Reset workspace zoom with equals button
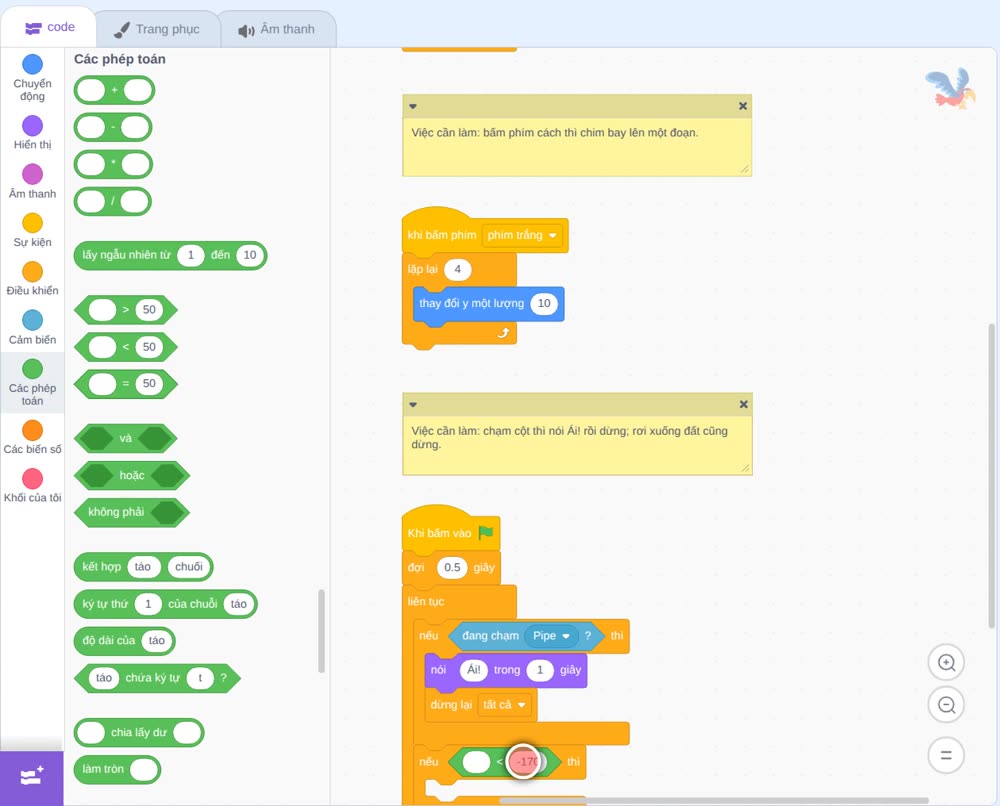 click(946, 755)
